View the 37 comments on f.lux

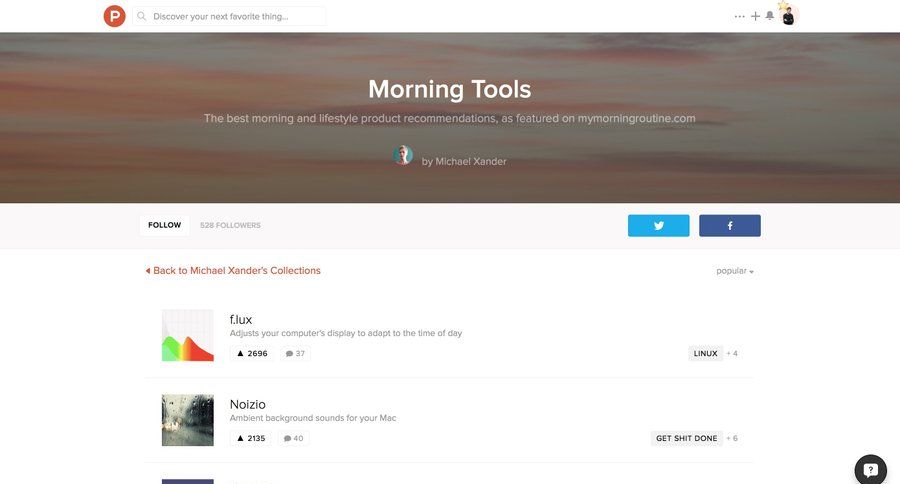click(x=295, y=353)
